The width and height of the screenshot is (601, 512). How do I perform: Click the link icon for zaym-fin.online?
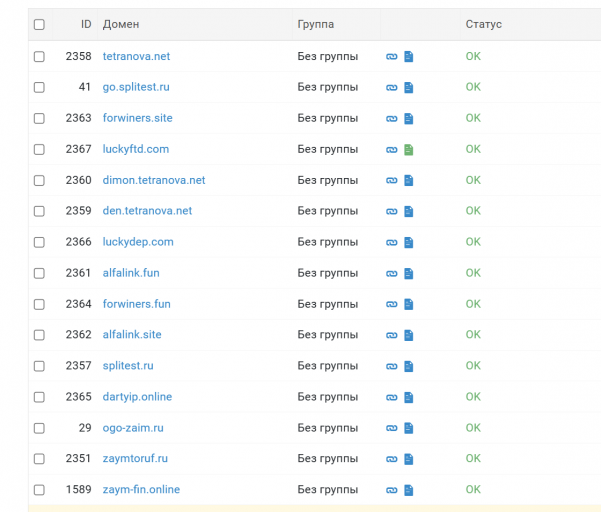pos(391,490)
